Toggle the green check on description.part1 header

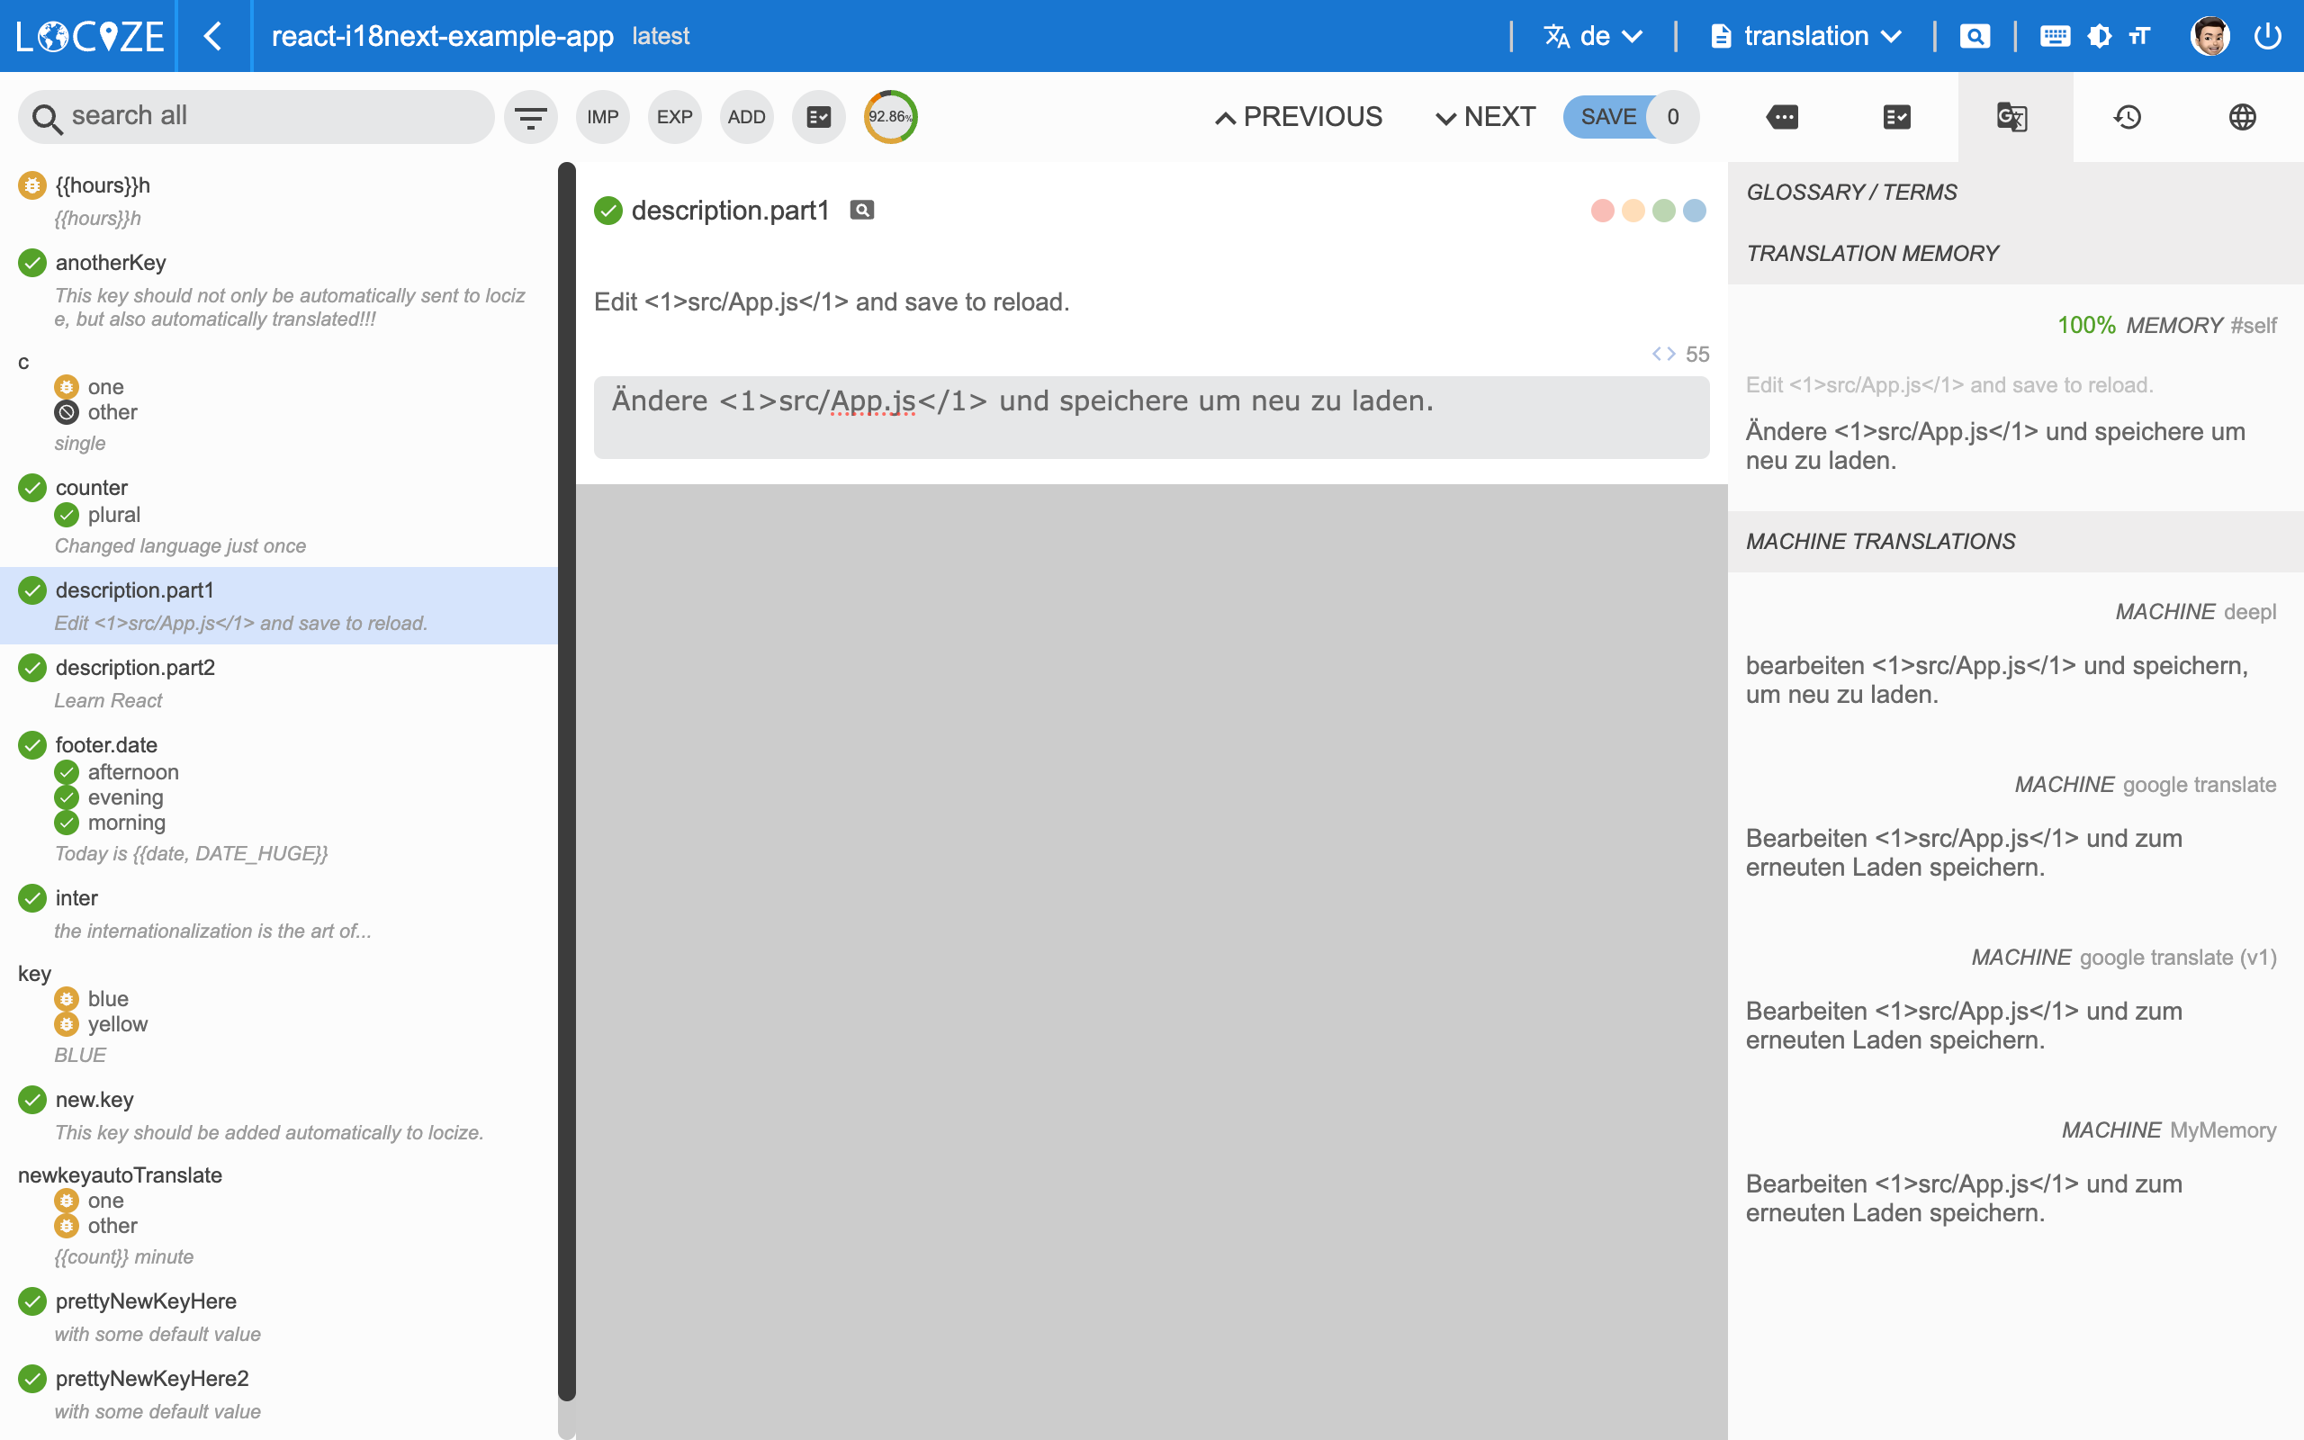(x=608, y=210)
